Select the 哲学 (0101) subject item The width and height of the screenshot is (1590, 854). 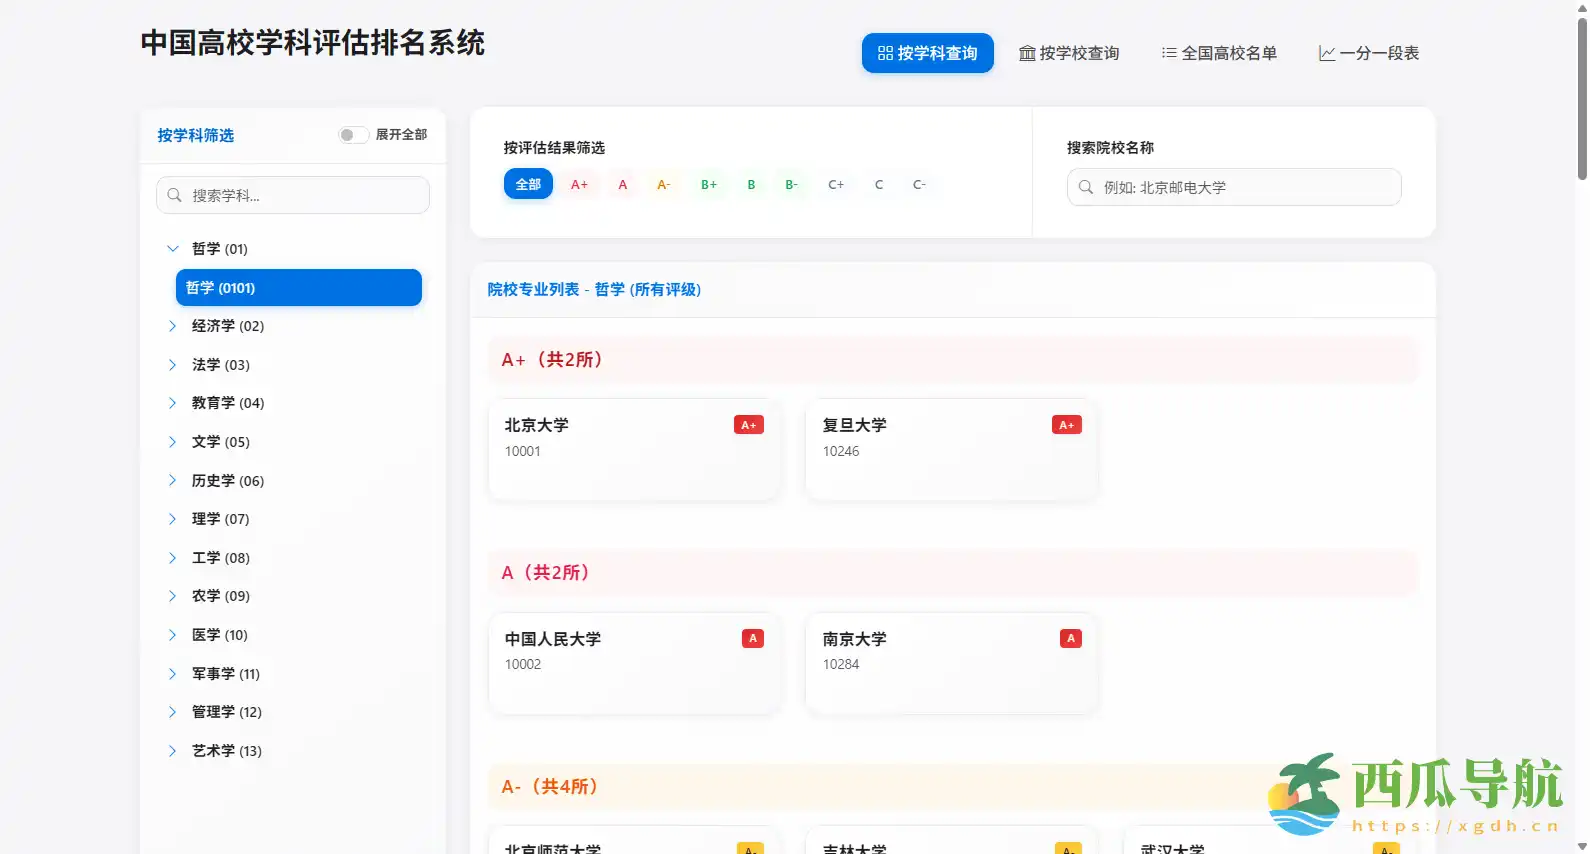pyautogui.click(x=298, y=288)
